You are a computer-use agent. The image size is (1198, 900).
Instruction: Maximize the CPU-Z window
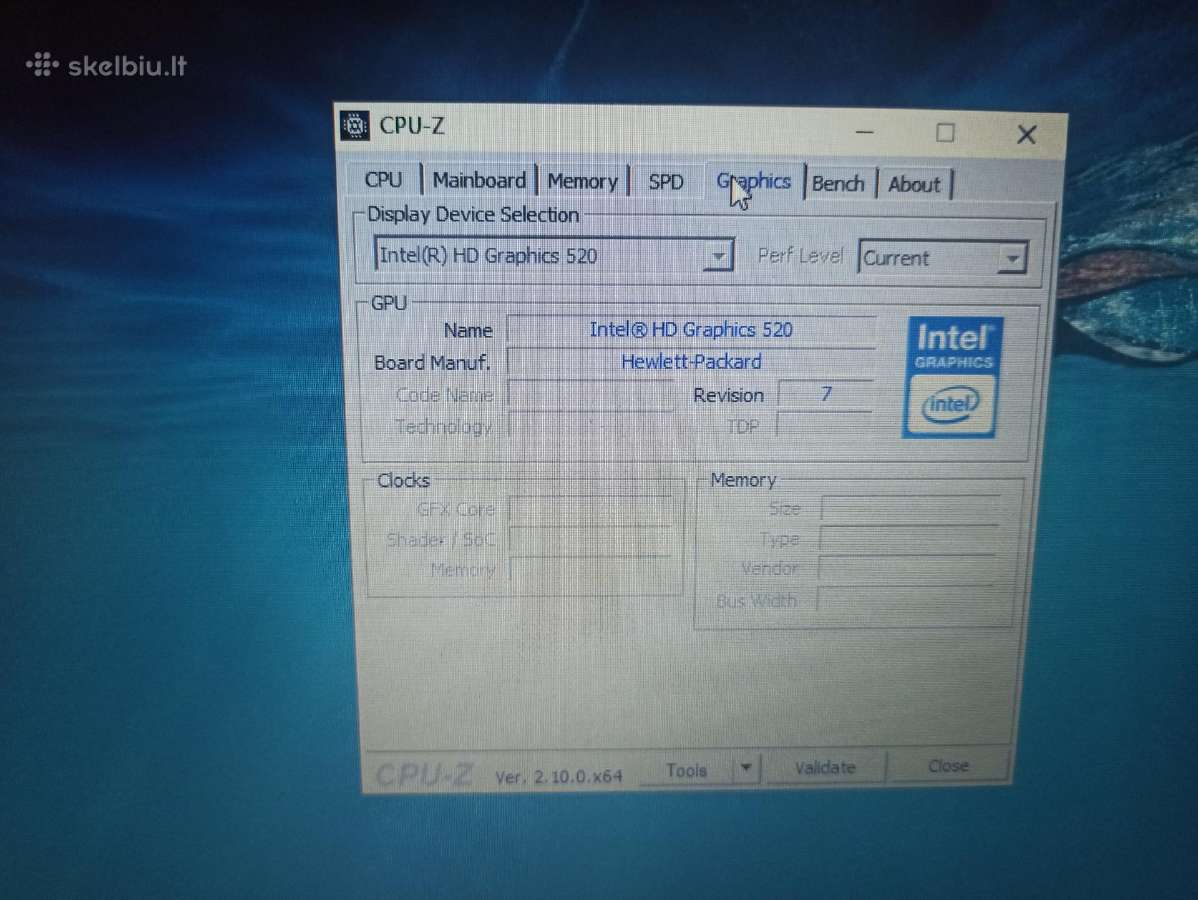(x=945, y=133)
